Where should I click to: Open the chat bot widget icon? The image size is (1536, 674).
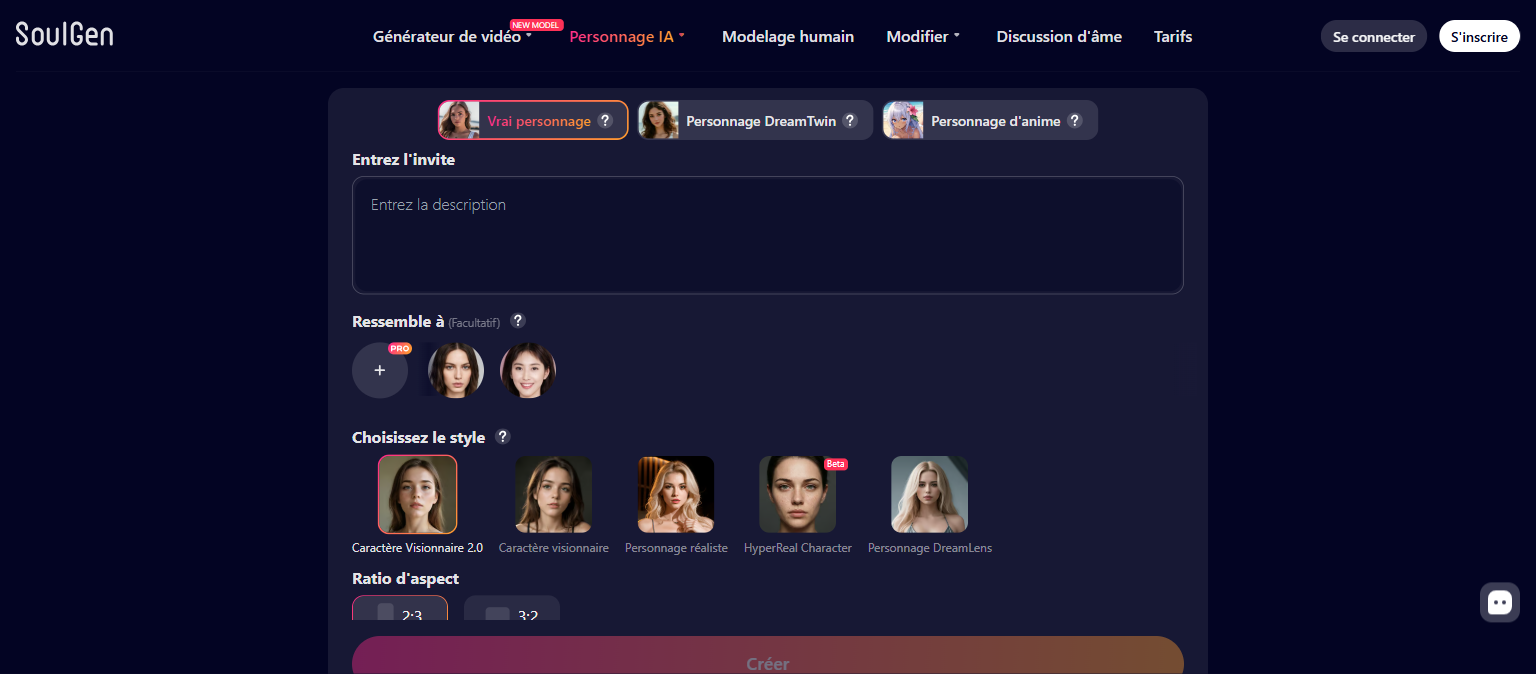[1500, 602]
